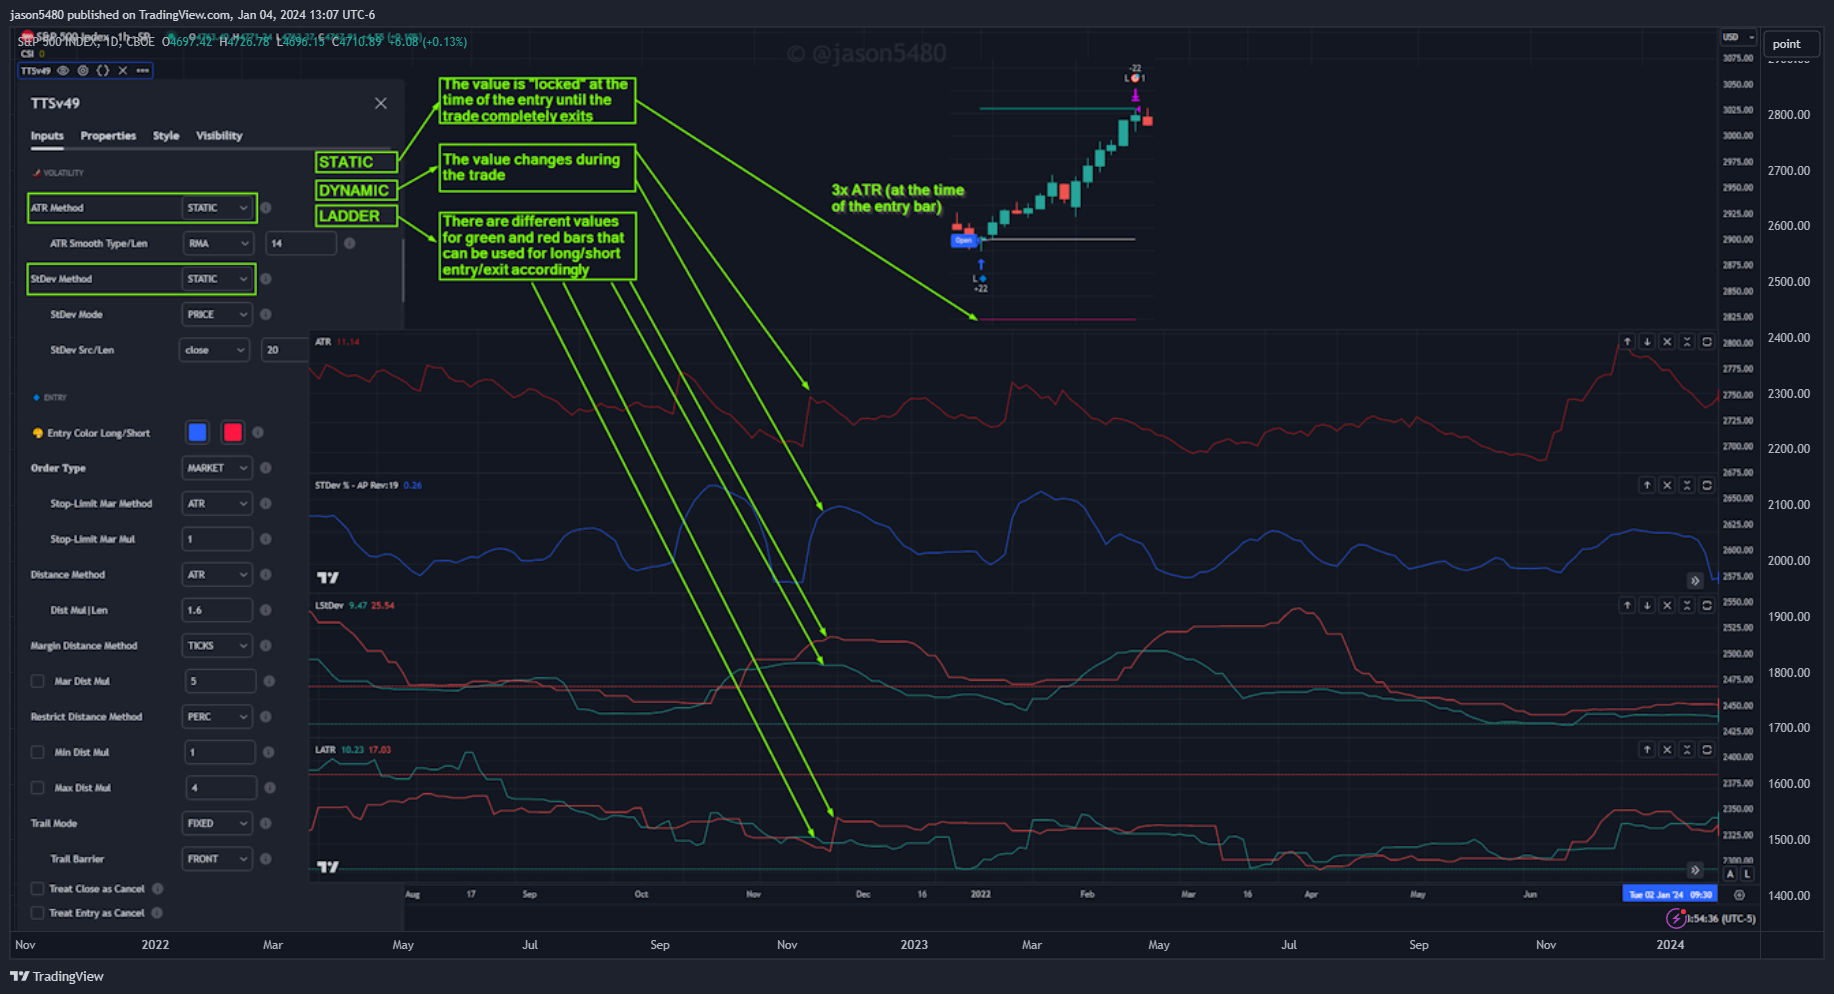Screen dimensions: 1834x994
Task: Open Order Type MARKET dropdown
Action: click(216, 468)
